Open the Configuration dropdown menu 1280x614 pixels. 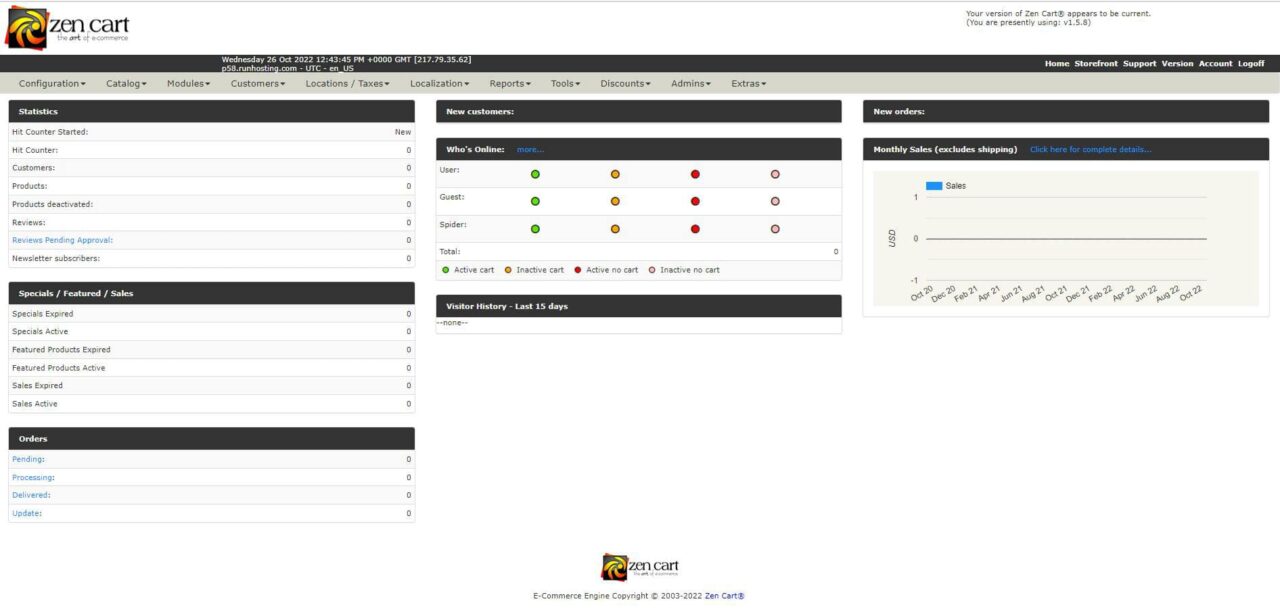tap(51, 83)
